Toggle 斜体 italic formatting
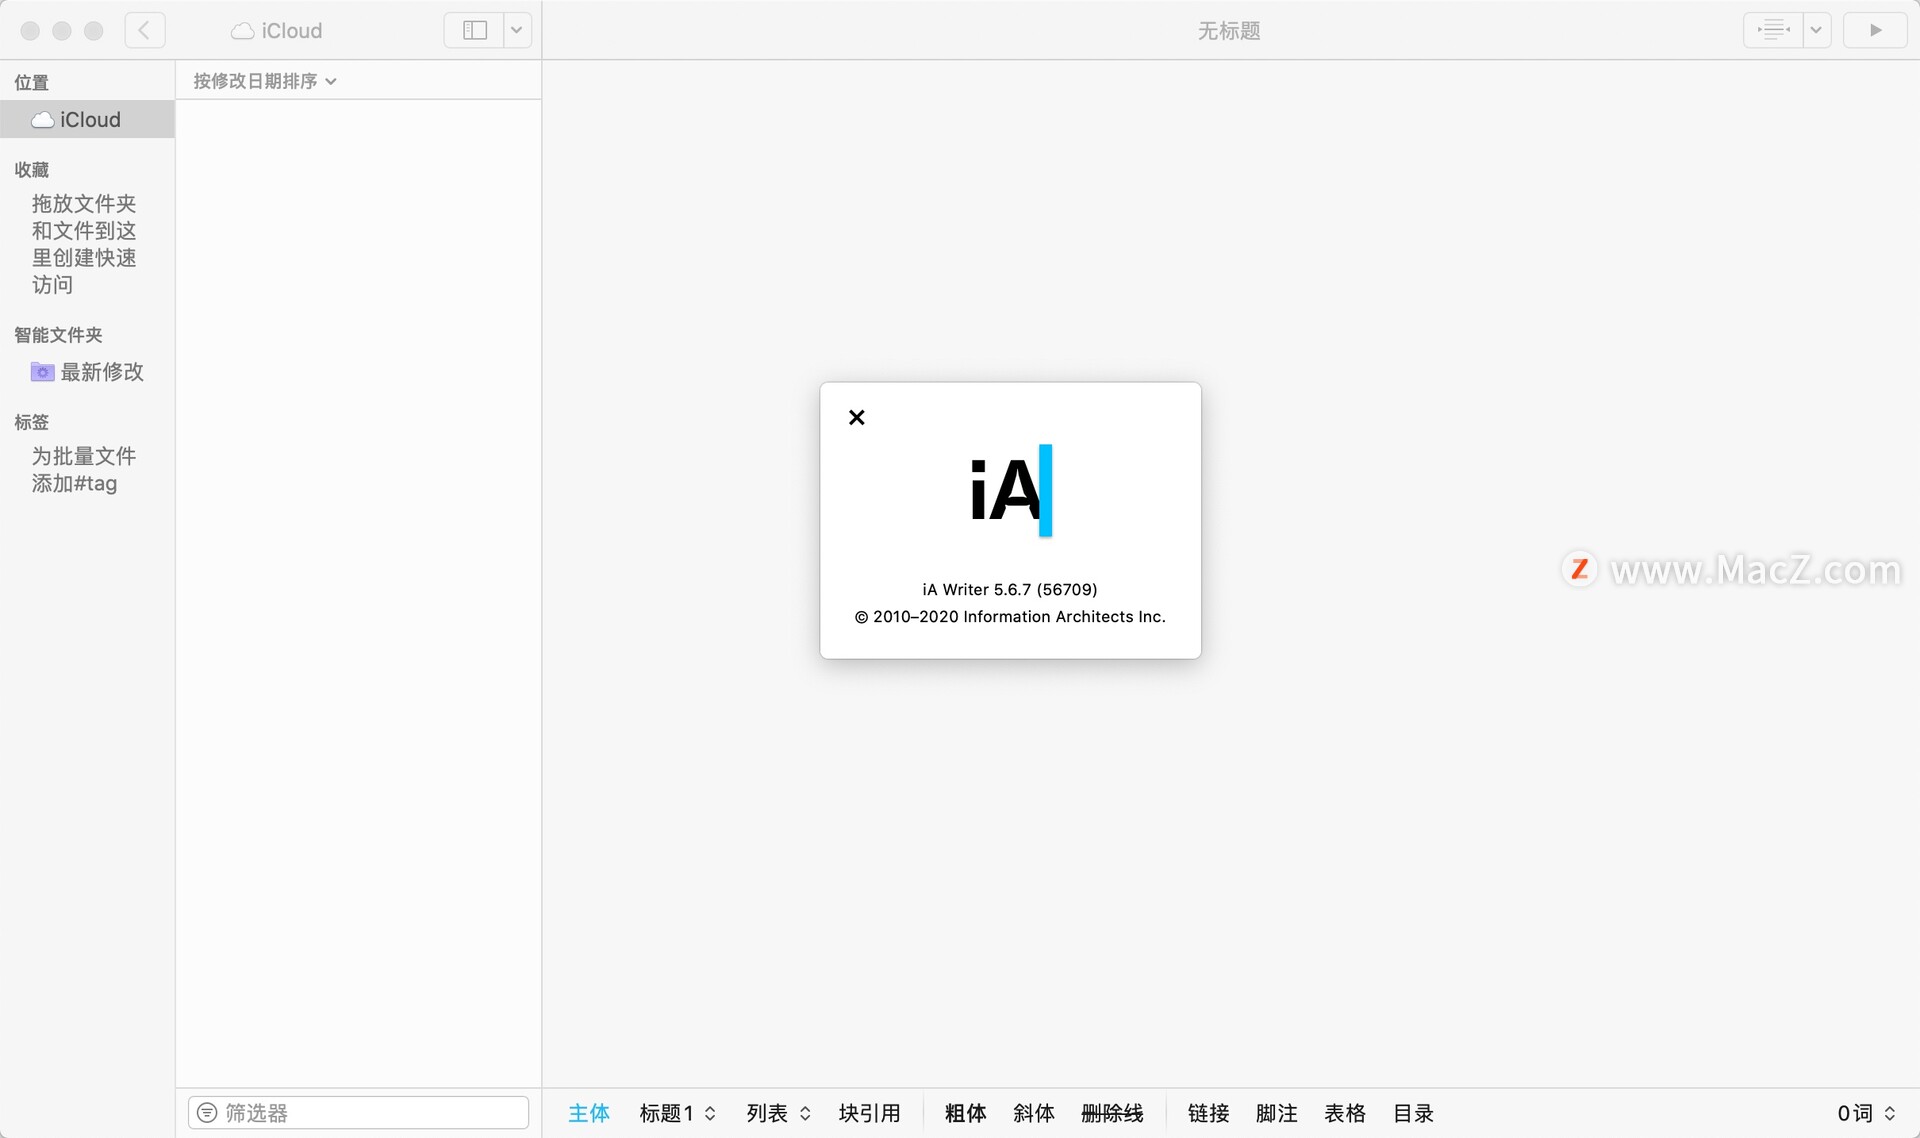 click(1034, 1113)
